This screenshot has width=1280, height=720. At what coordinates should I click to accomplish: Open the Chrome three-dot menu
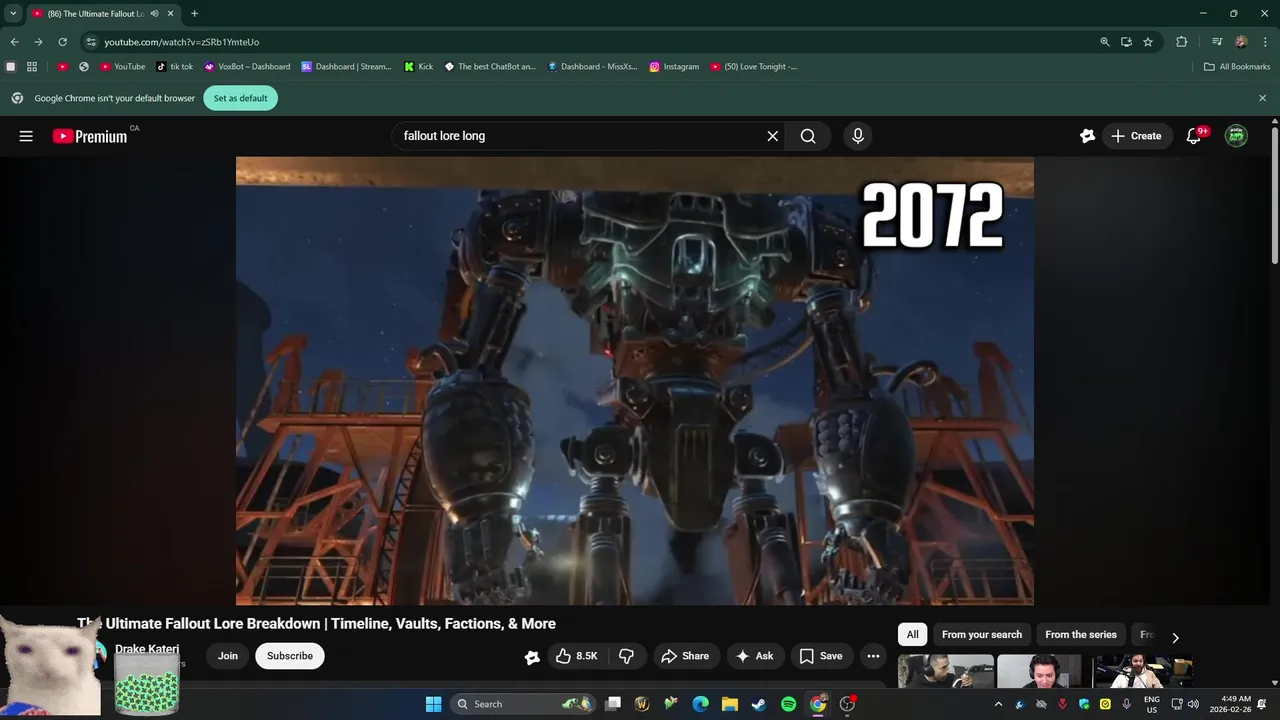point(1265,42)
